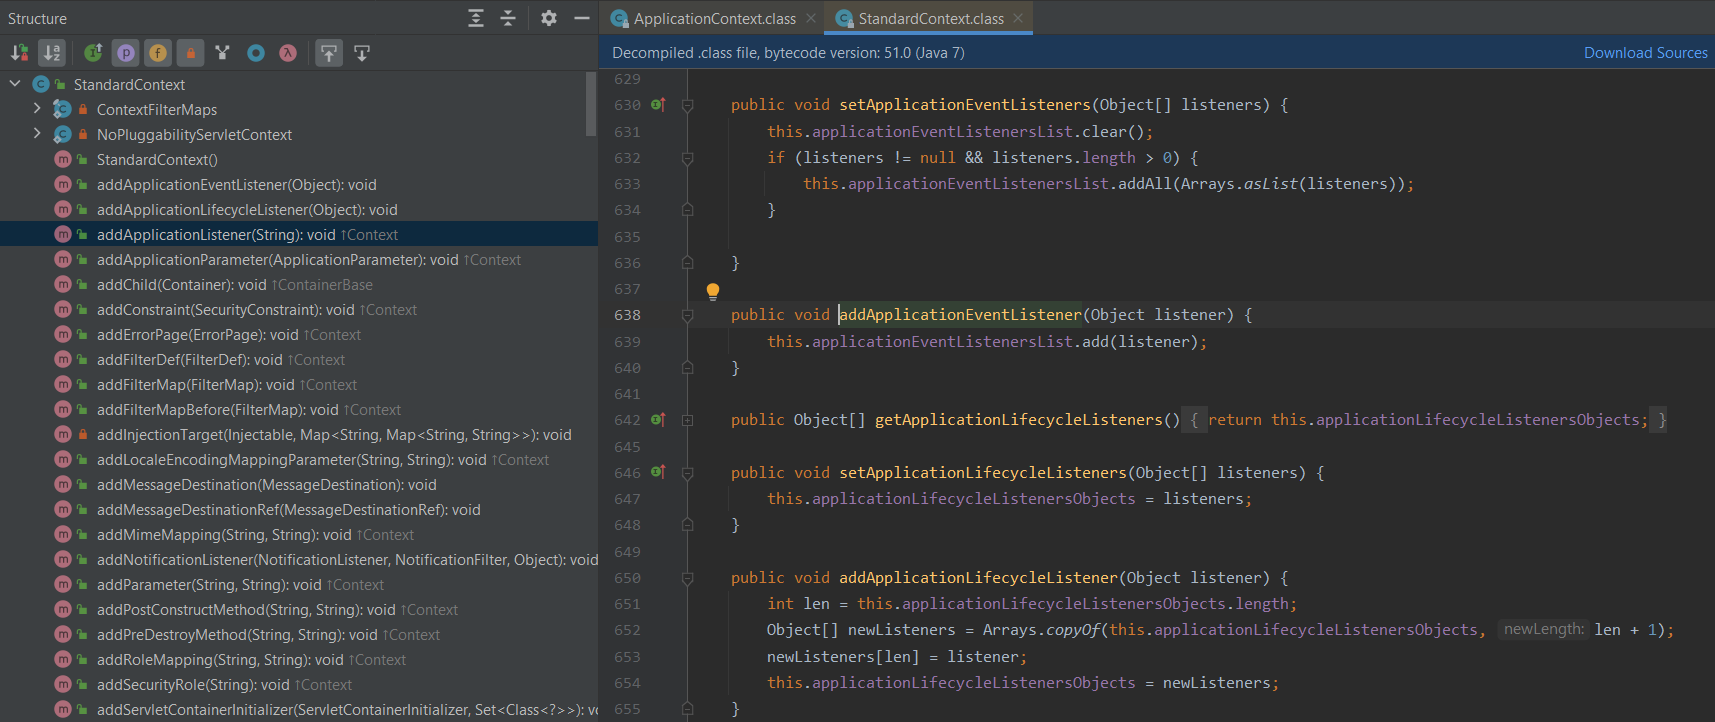Select addSecurityRole(String) in Structure
Image resolution: width=1715 pixels, height=722 pixels.
click(x=299, y=684)
